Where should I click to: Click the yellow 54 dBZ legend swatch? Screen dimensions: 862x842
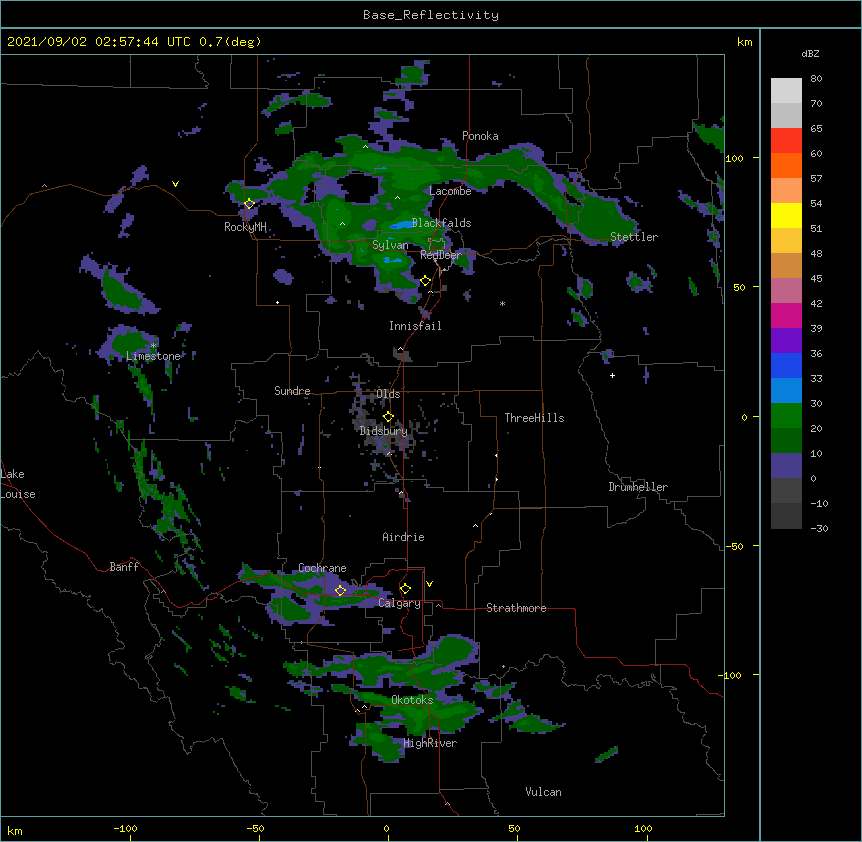pos(786,215)
